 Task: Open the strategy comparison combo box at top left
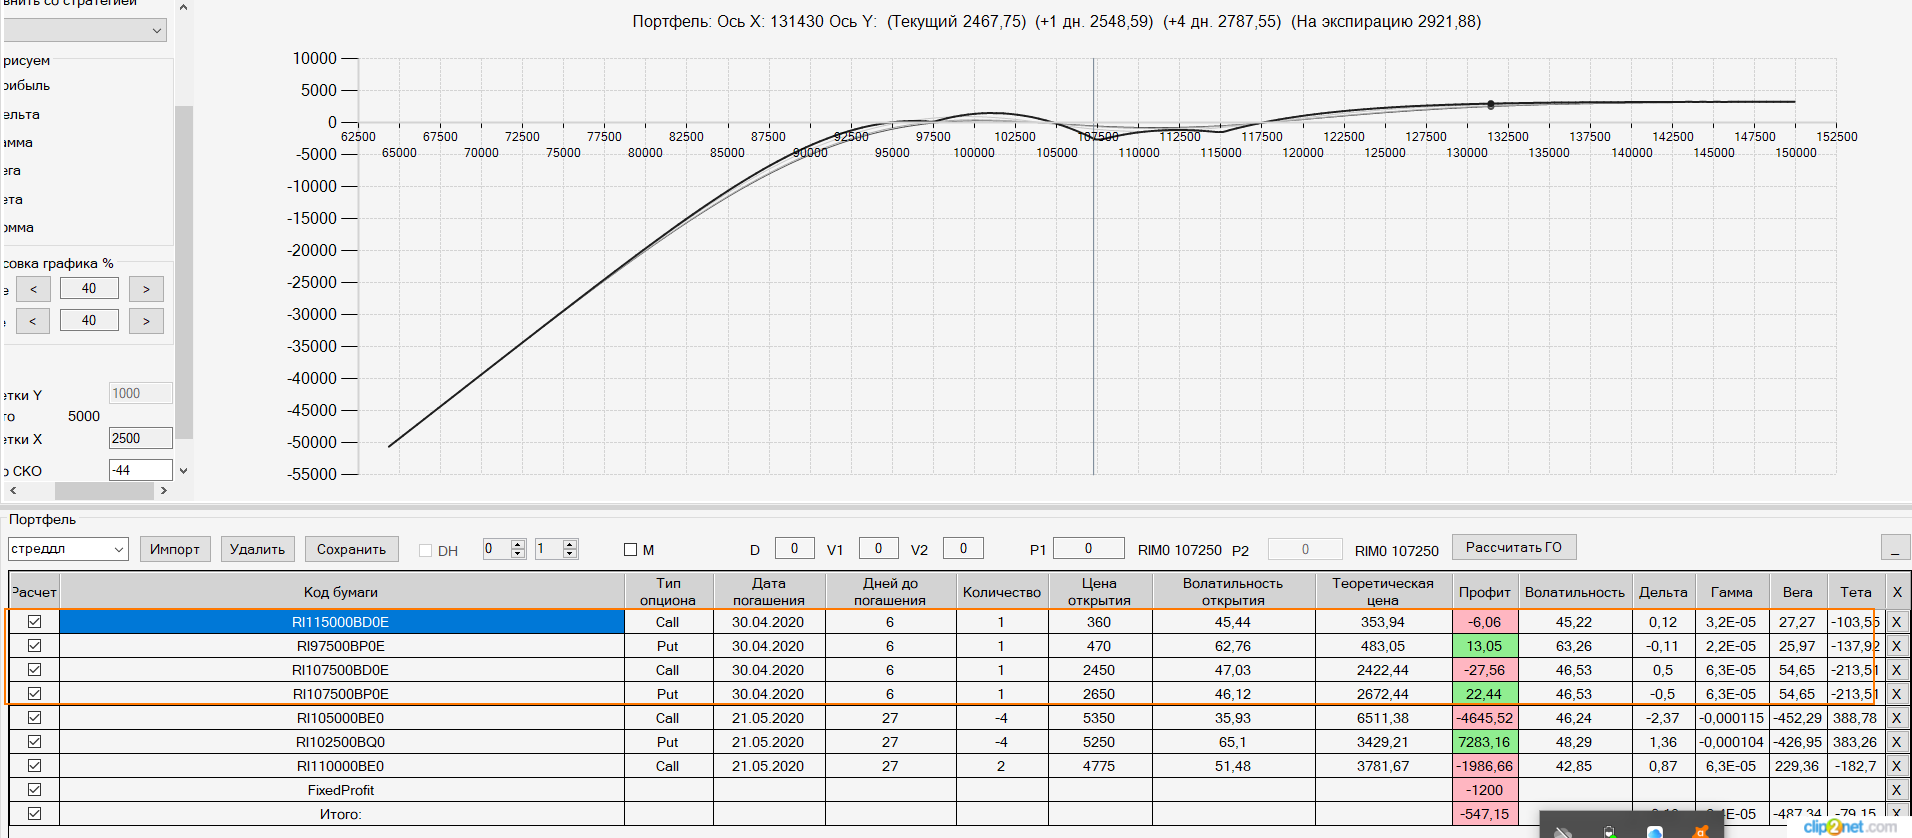coord(85,30)
